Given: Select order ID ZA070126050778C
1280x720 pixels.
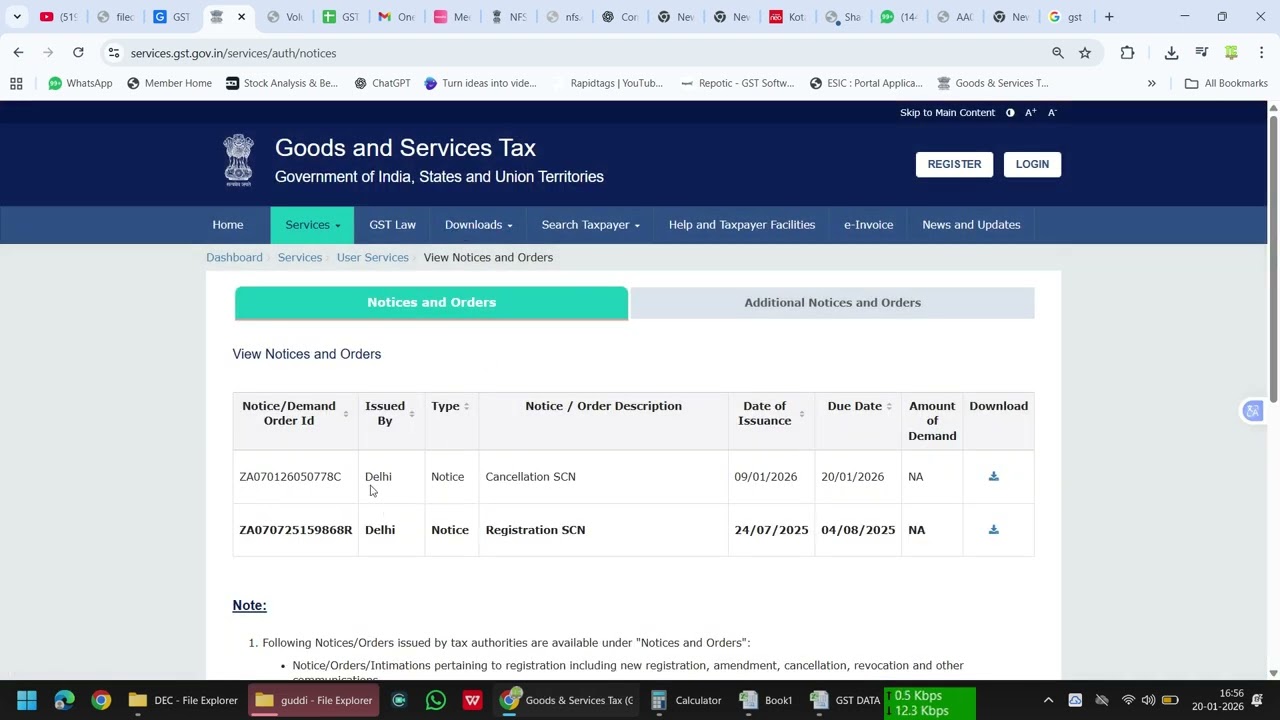Looking at the screenshot, I should [x=290, y=477].
